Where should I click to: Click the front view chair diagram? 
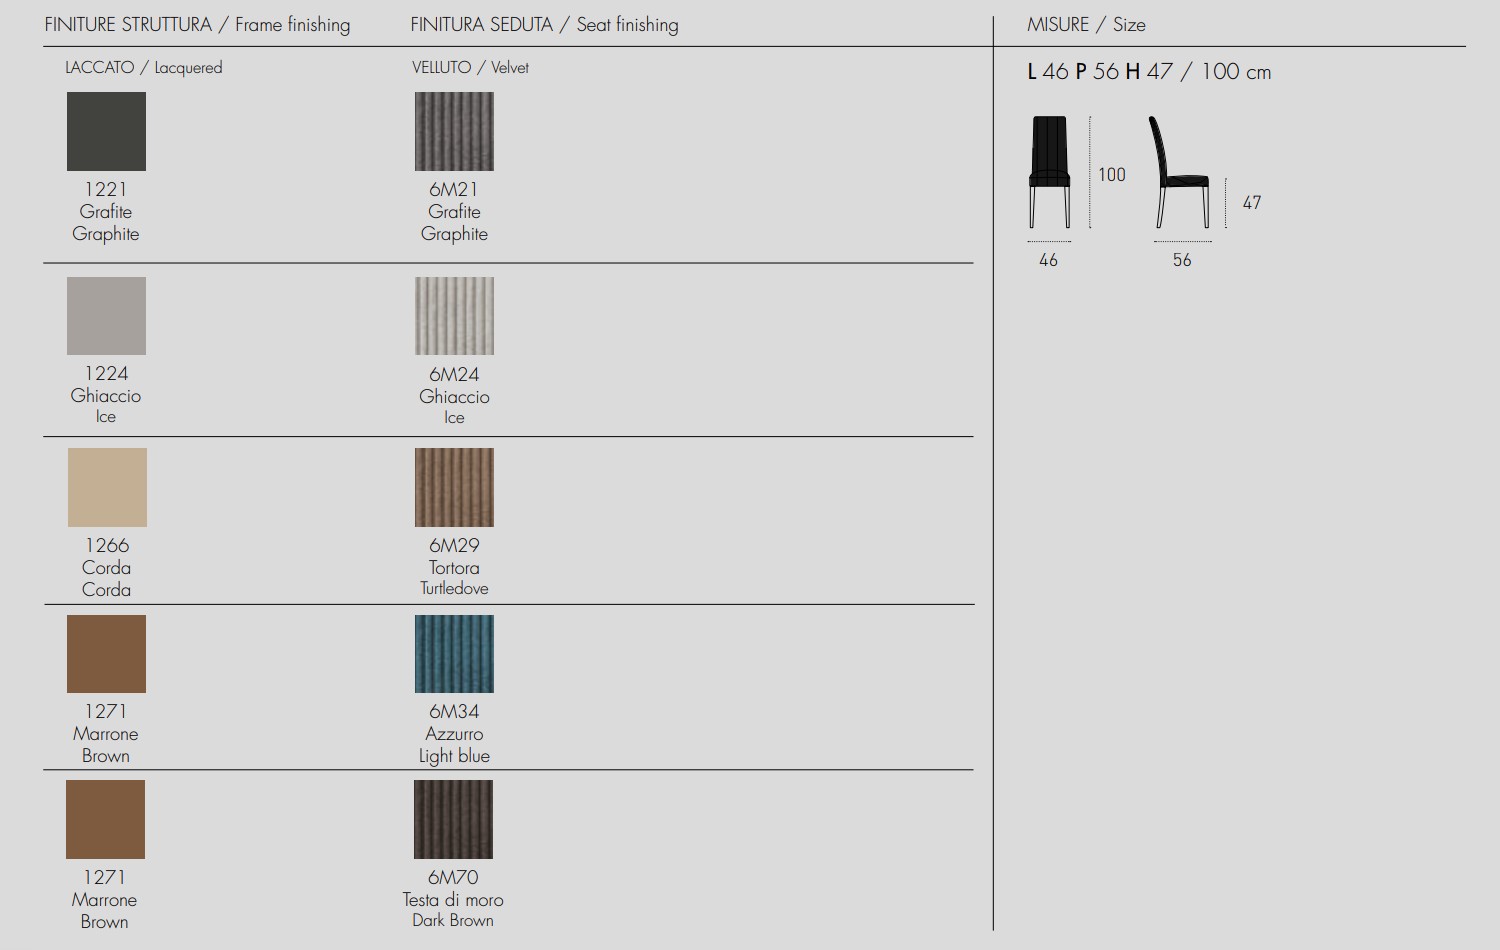(1049, 171)
